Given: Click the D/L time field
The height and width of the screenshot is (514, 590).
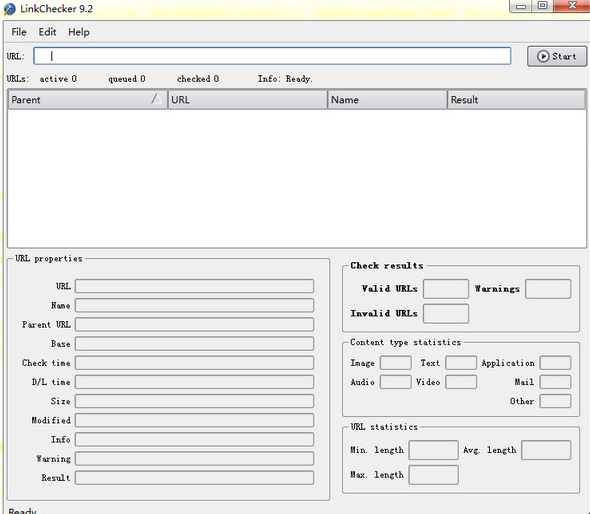Looking at the screenshot, I should [x=194, y=382].
